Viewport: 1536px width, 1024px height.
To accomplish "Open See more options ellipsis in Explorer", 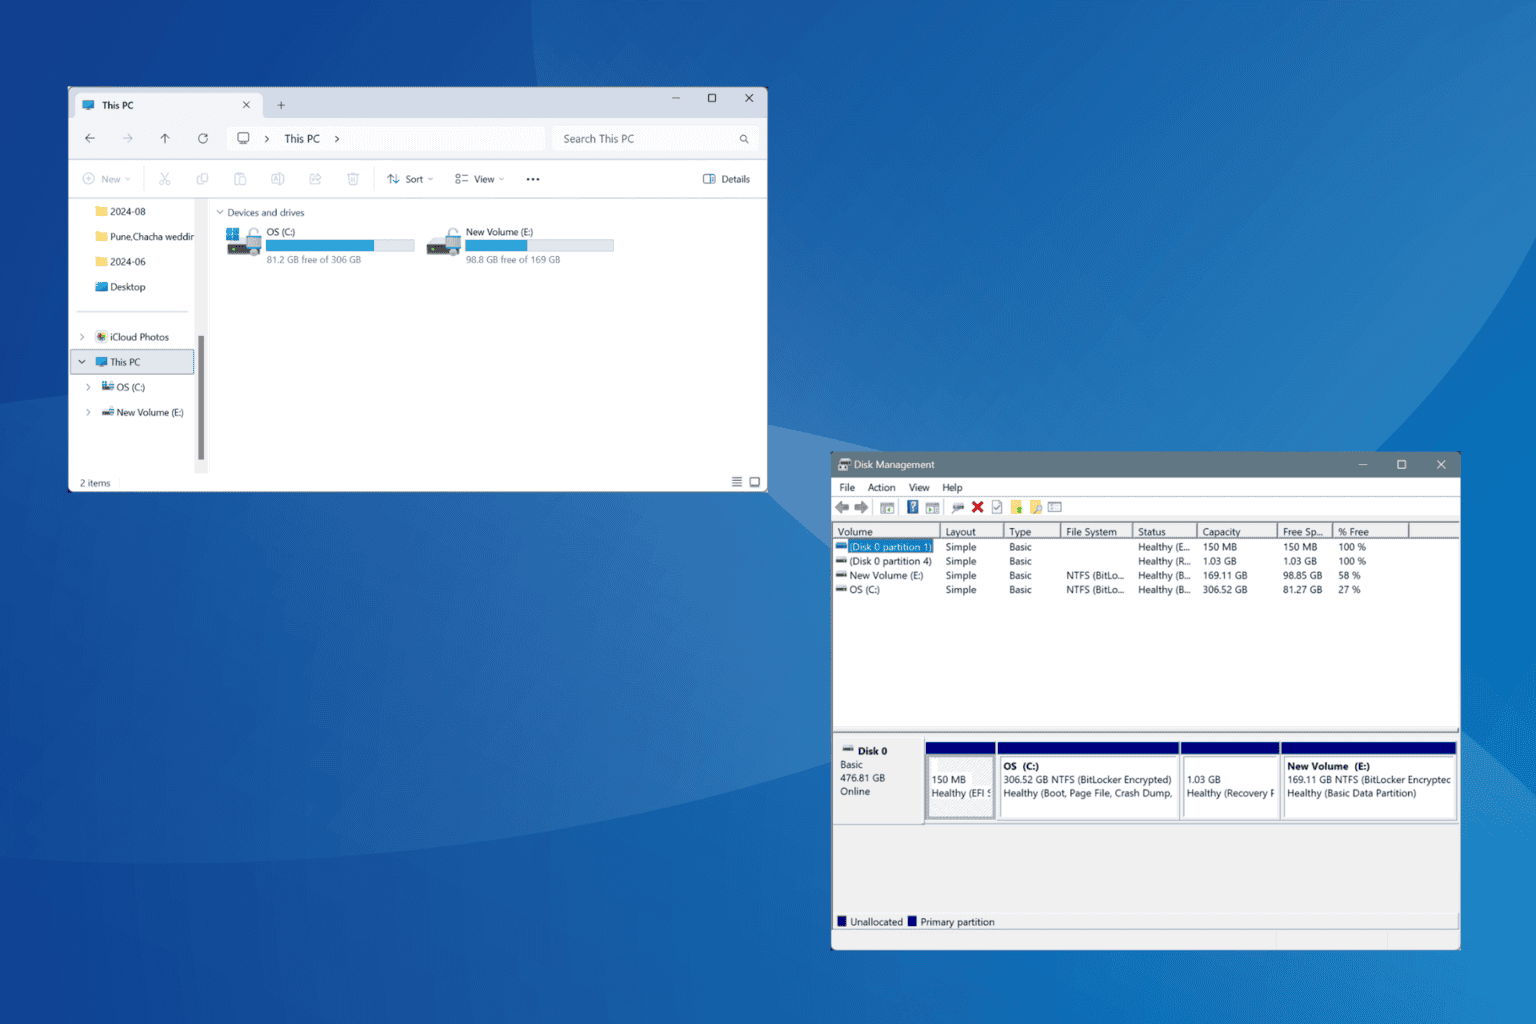I will coord(533,179).
